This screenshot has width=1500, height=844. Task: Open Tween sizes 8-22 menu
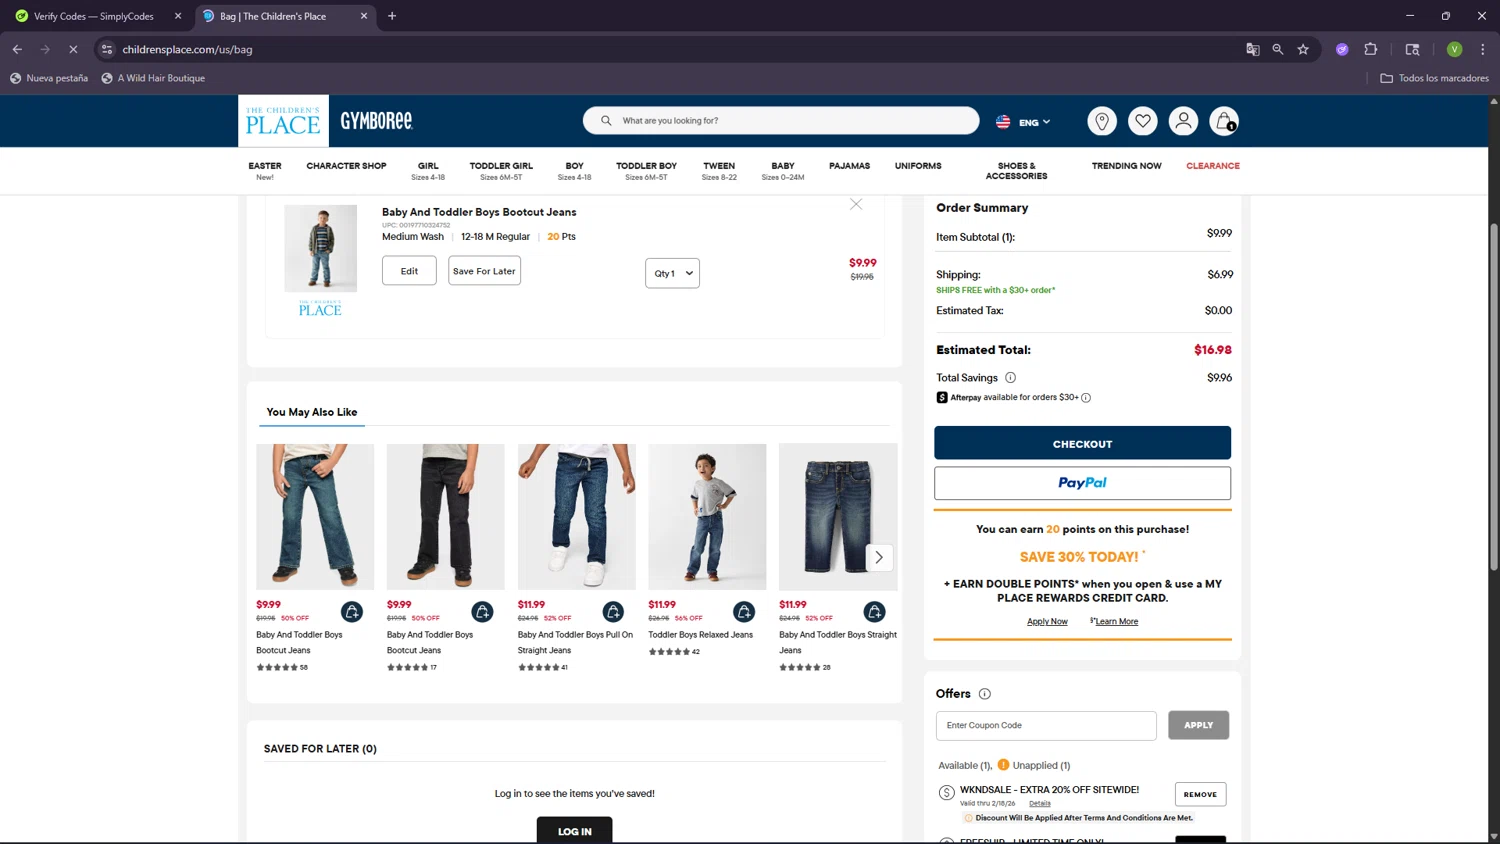pyautogui.click(x=719, y=171)
